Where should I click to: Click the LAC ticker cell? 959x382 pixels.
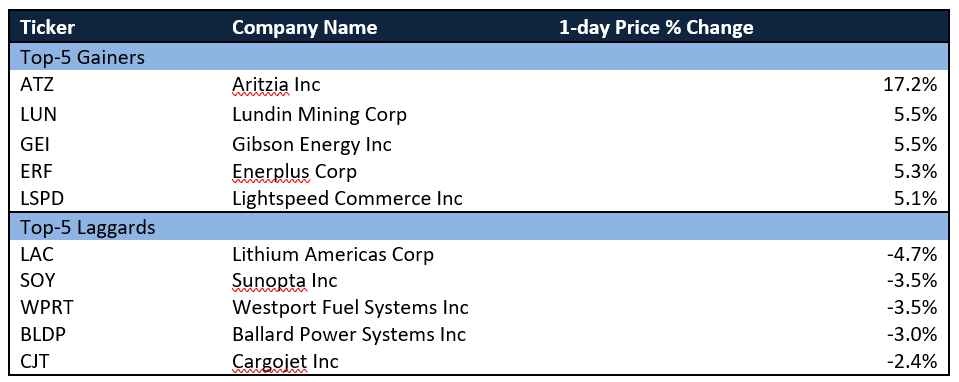click(x=36, y=254)
